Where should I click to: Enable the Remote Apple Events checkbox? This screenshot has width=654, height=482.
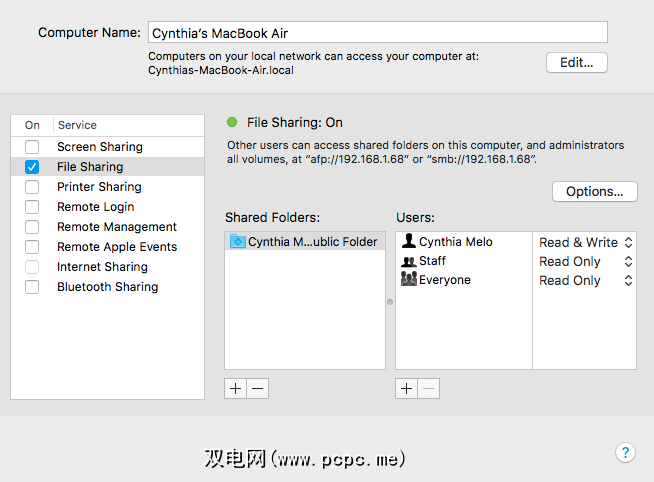[32, 247]
